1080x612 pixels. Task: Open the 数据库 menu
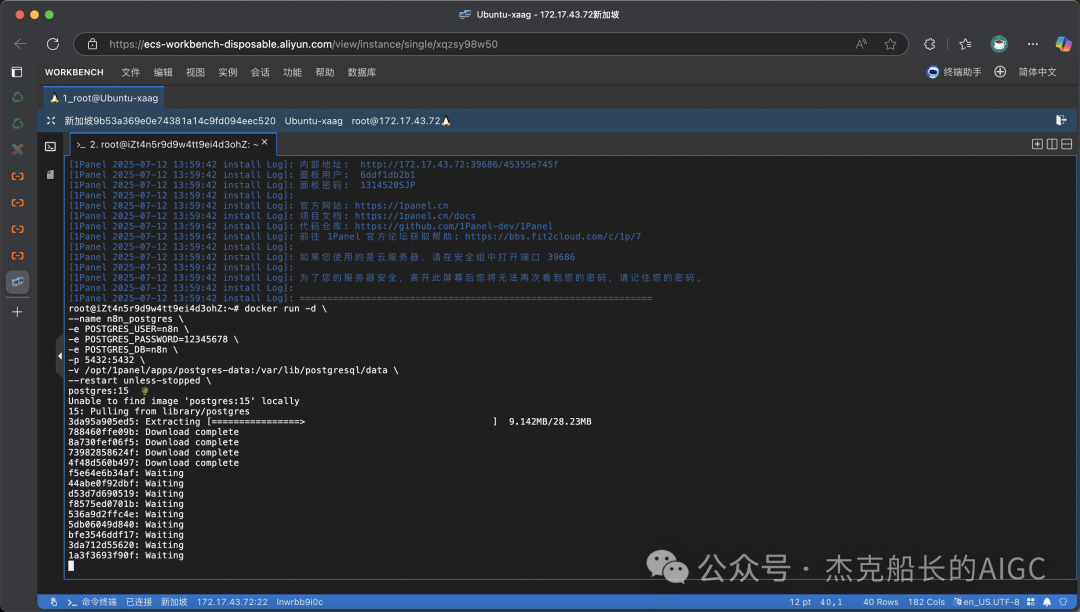click(362, 72)
